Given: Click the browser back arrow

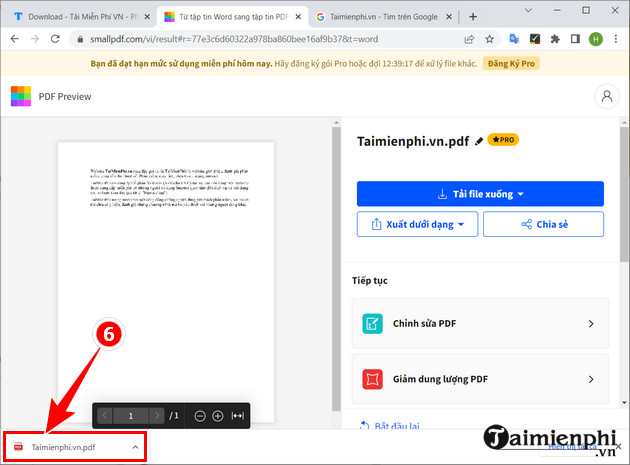Looking at the screenshot, I should (14, 39).
